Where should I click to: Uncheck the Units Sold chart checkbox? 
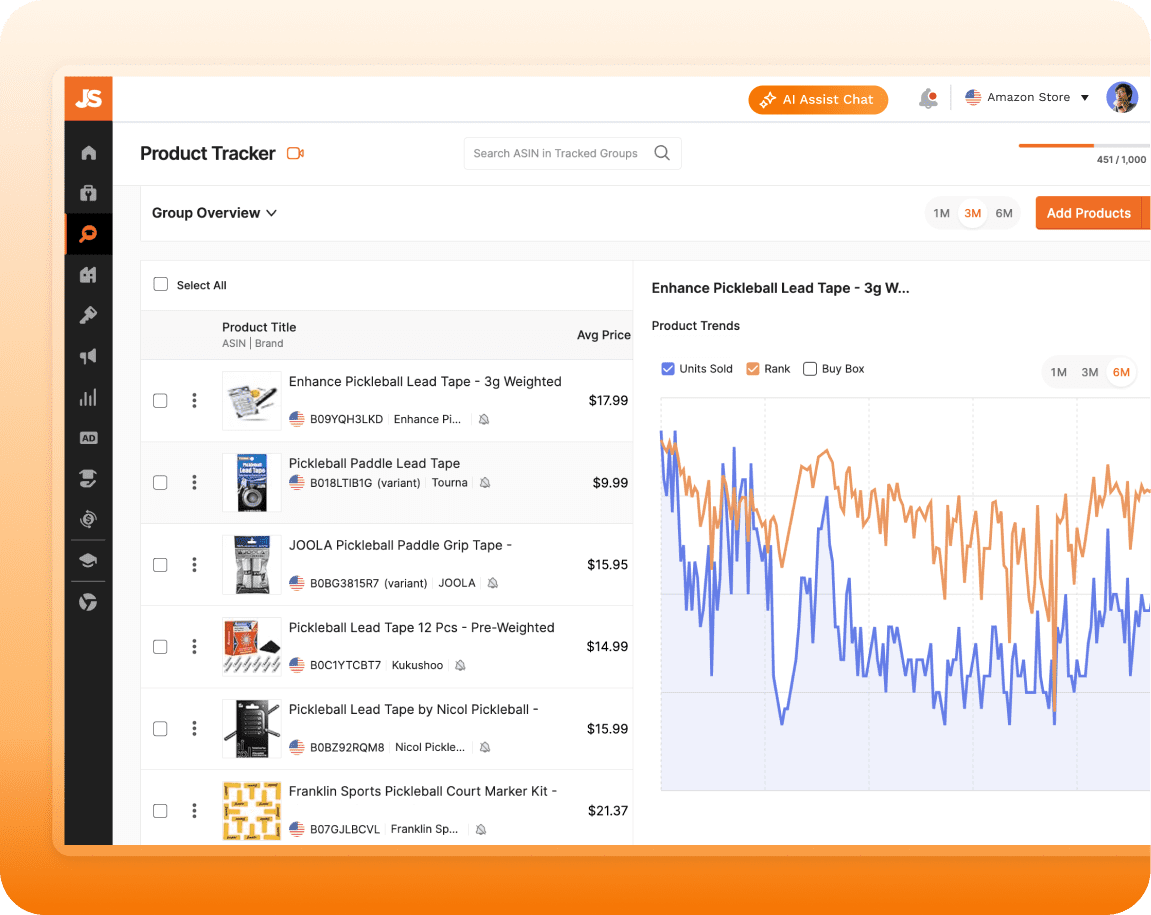(668, 369)
